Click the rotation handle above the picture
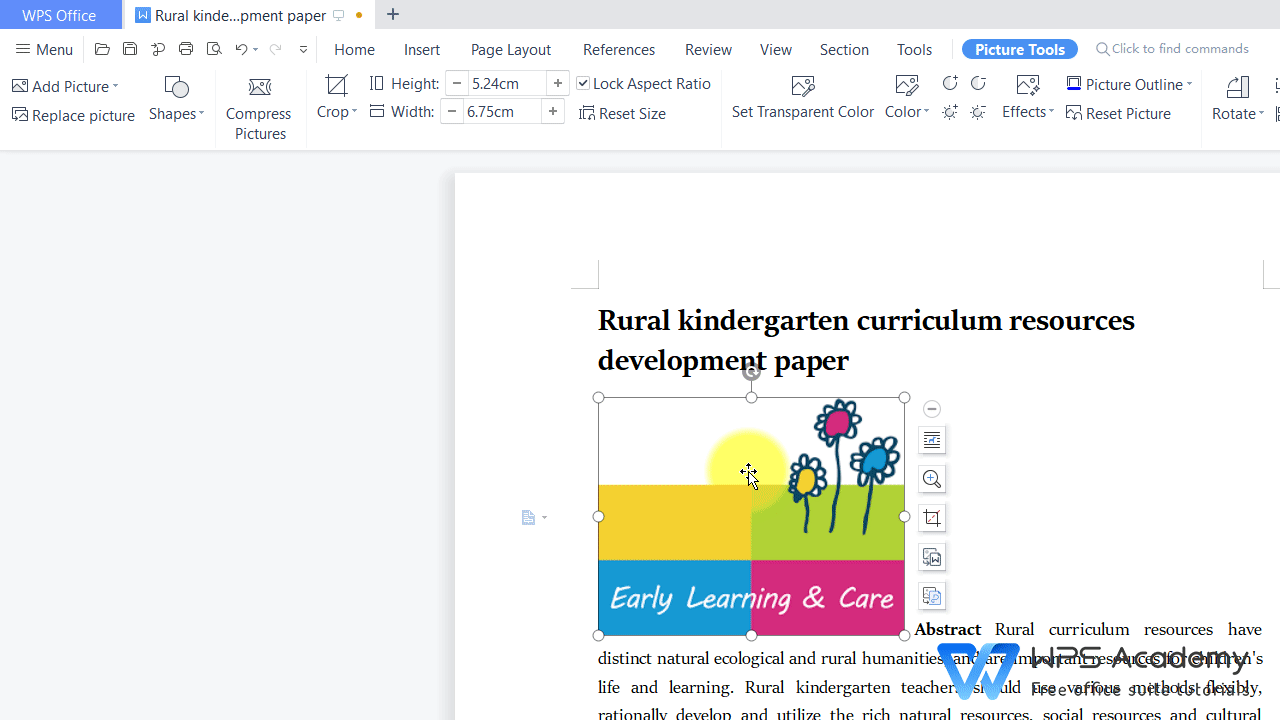Viewport: 1280px width, 720px height. click(x=751, y=373)
